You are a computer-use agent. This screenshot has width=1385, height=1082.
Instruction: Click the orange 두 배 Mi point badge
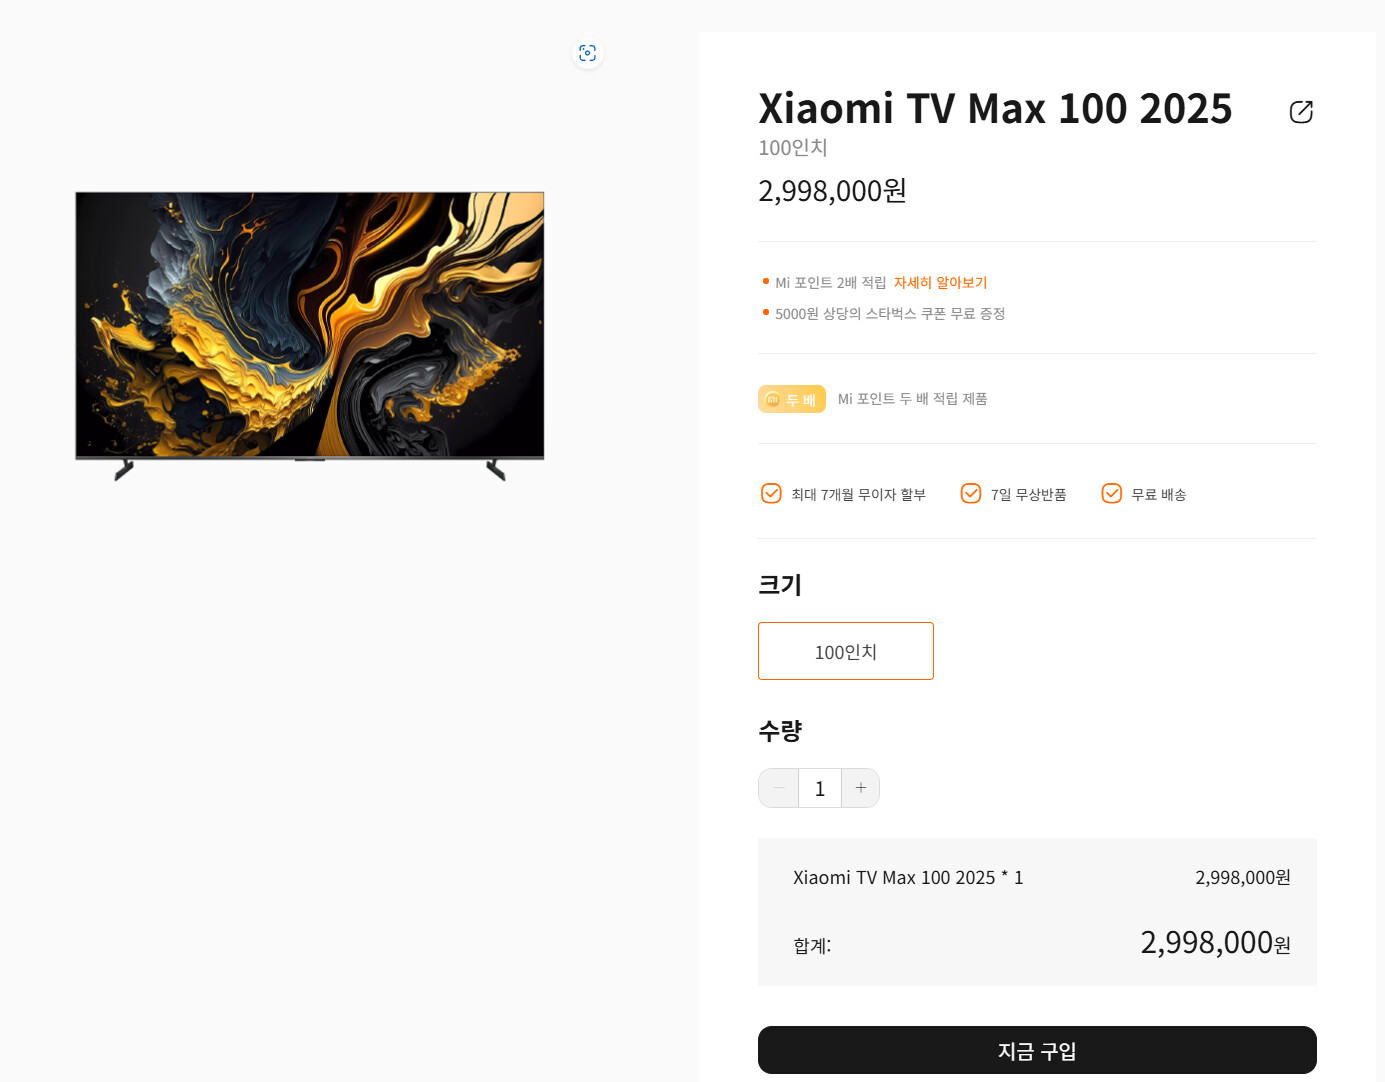pyautogui.click(x=792, y=399)
